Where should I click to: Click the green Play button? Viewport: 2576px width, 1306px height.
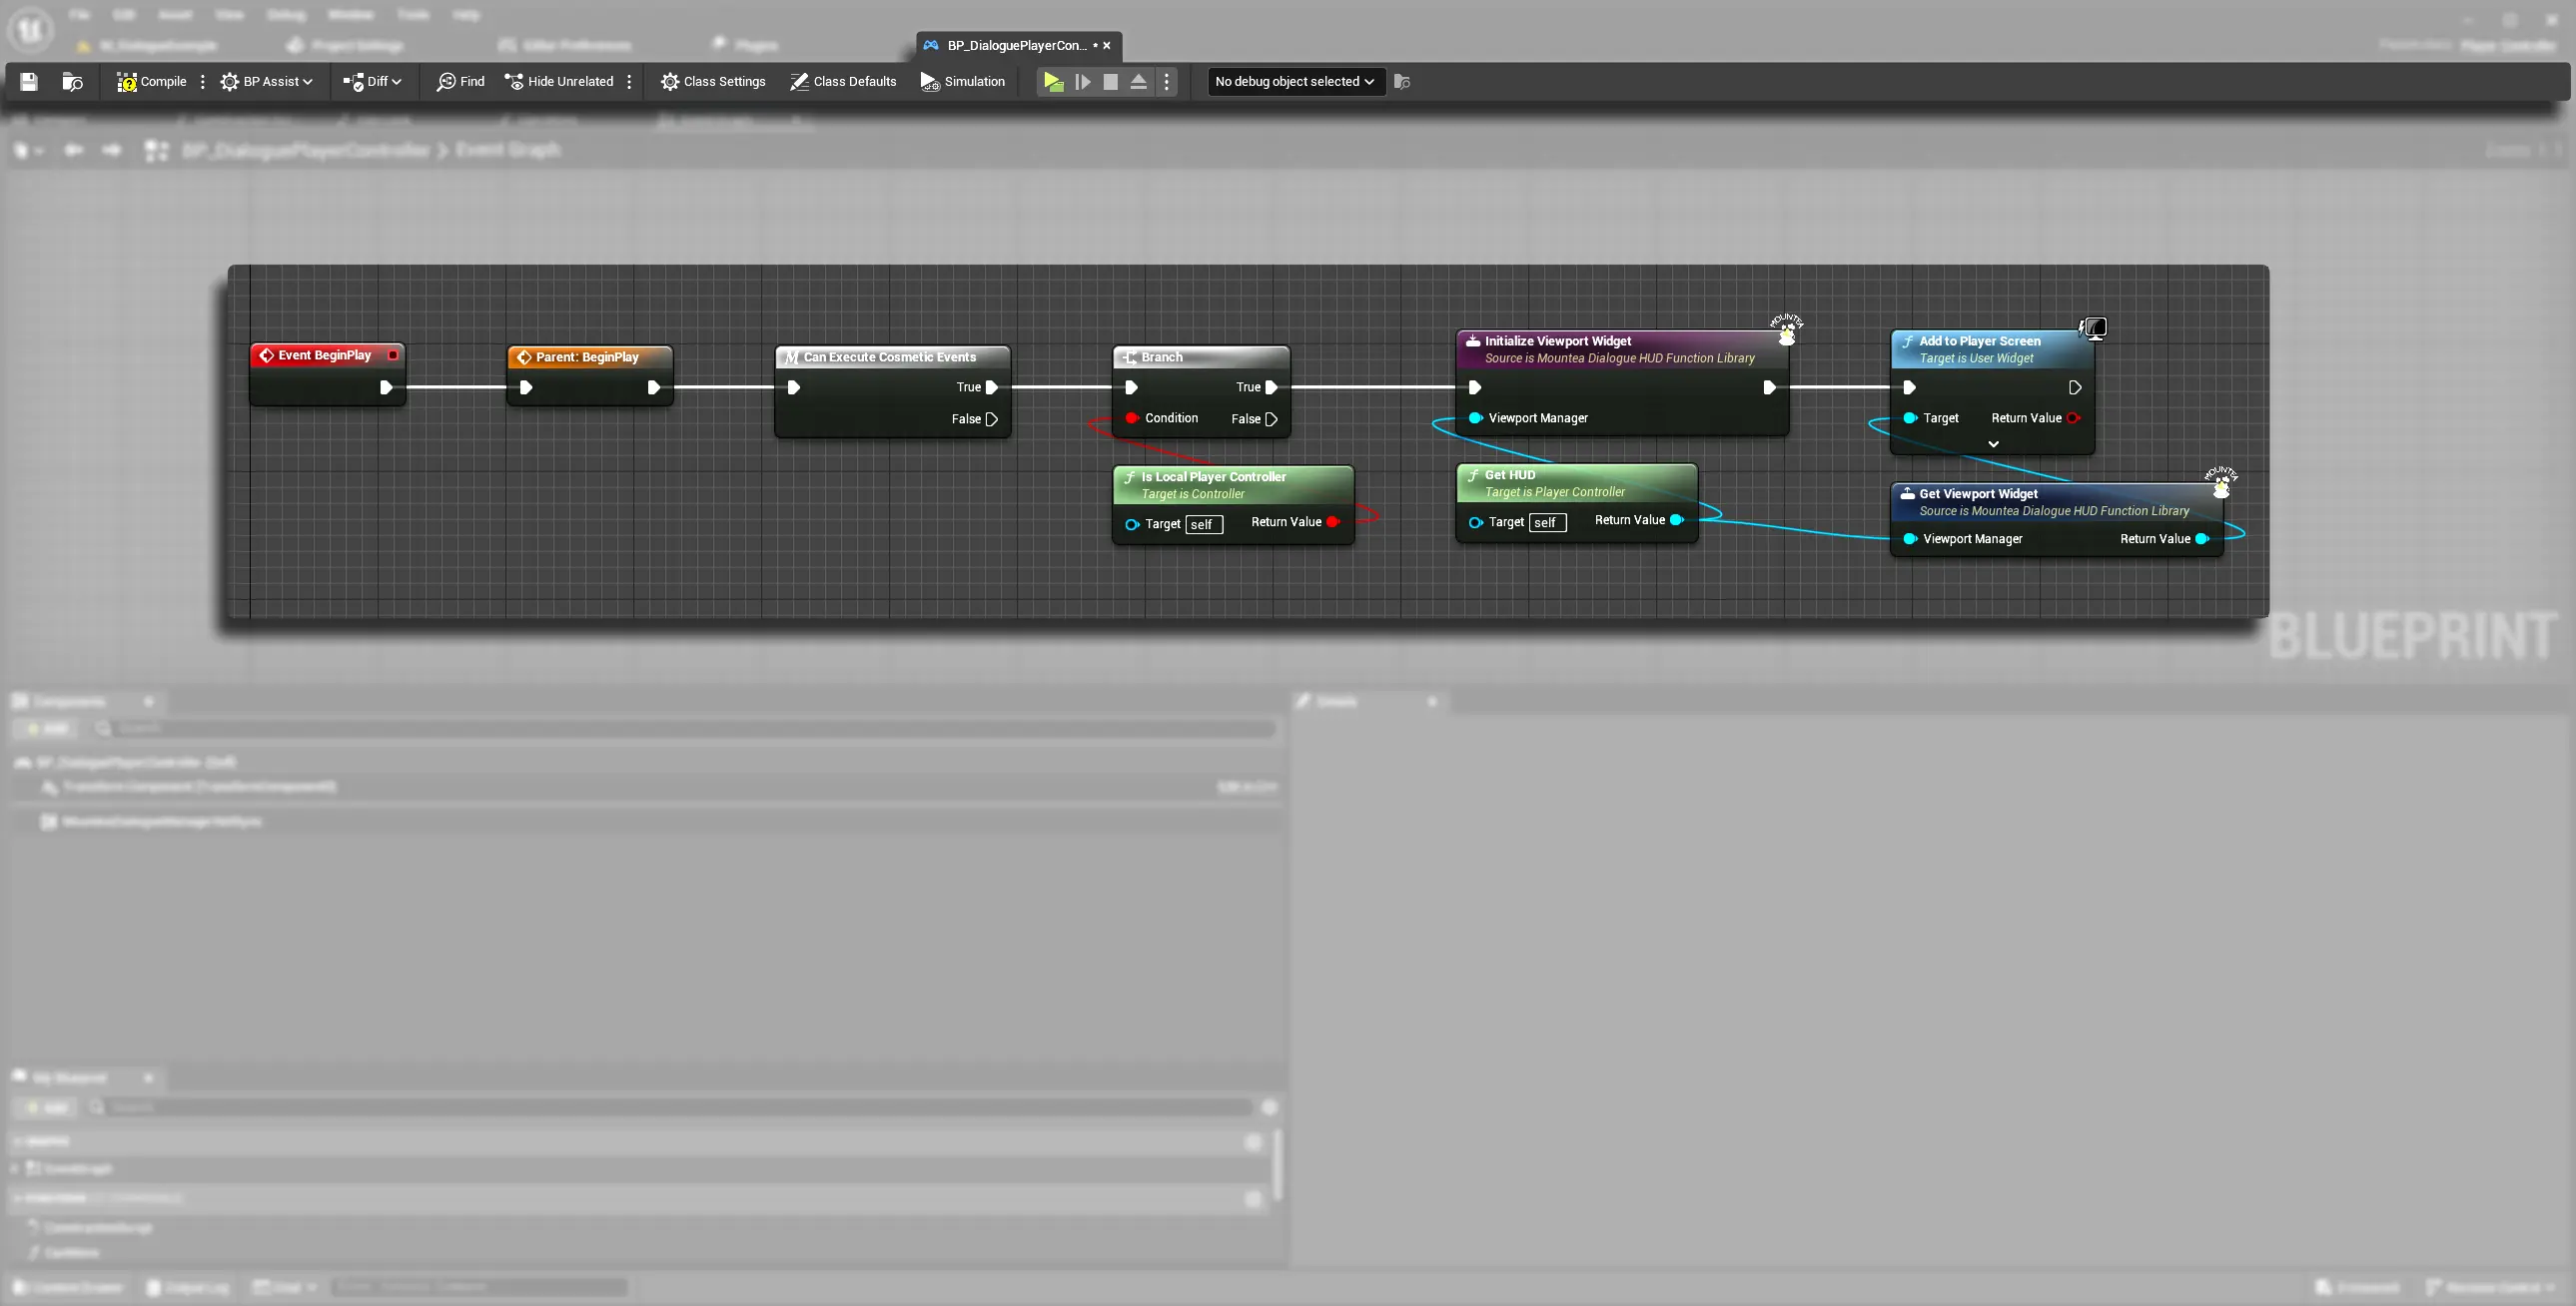tap(1053, 82)
